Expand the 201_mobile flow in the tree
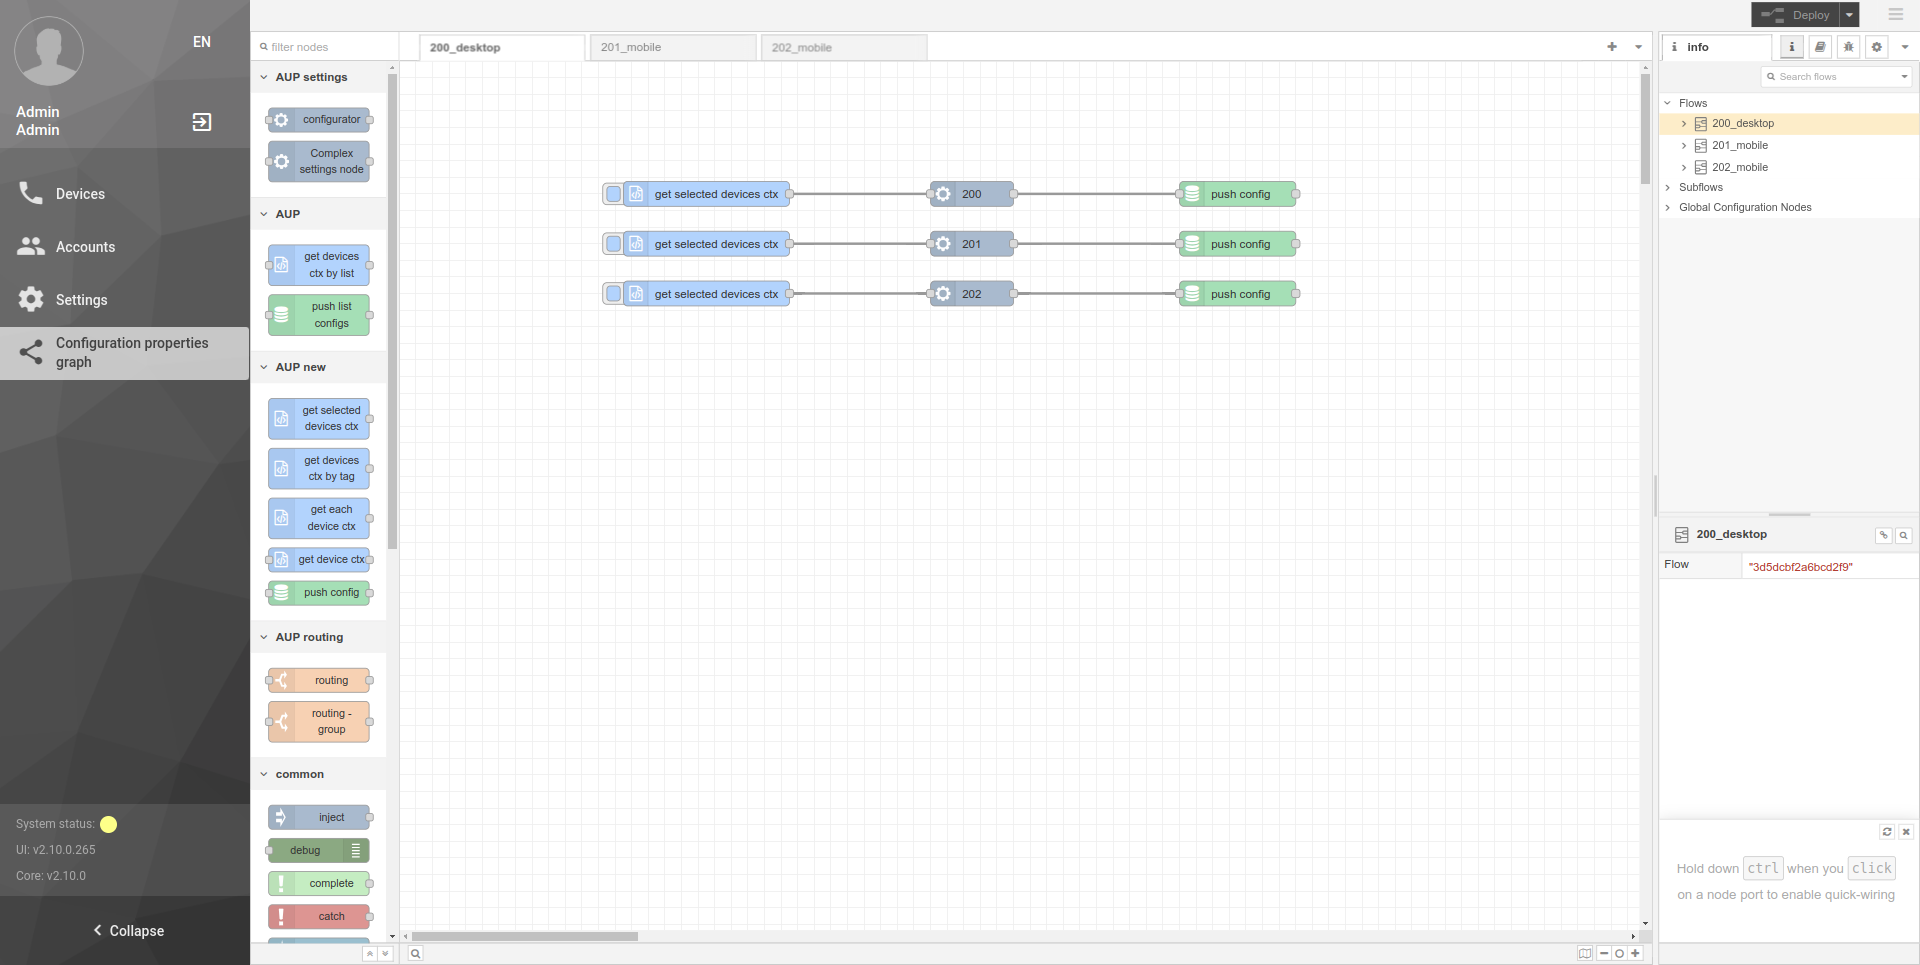 tap(1684, 146)
